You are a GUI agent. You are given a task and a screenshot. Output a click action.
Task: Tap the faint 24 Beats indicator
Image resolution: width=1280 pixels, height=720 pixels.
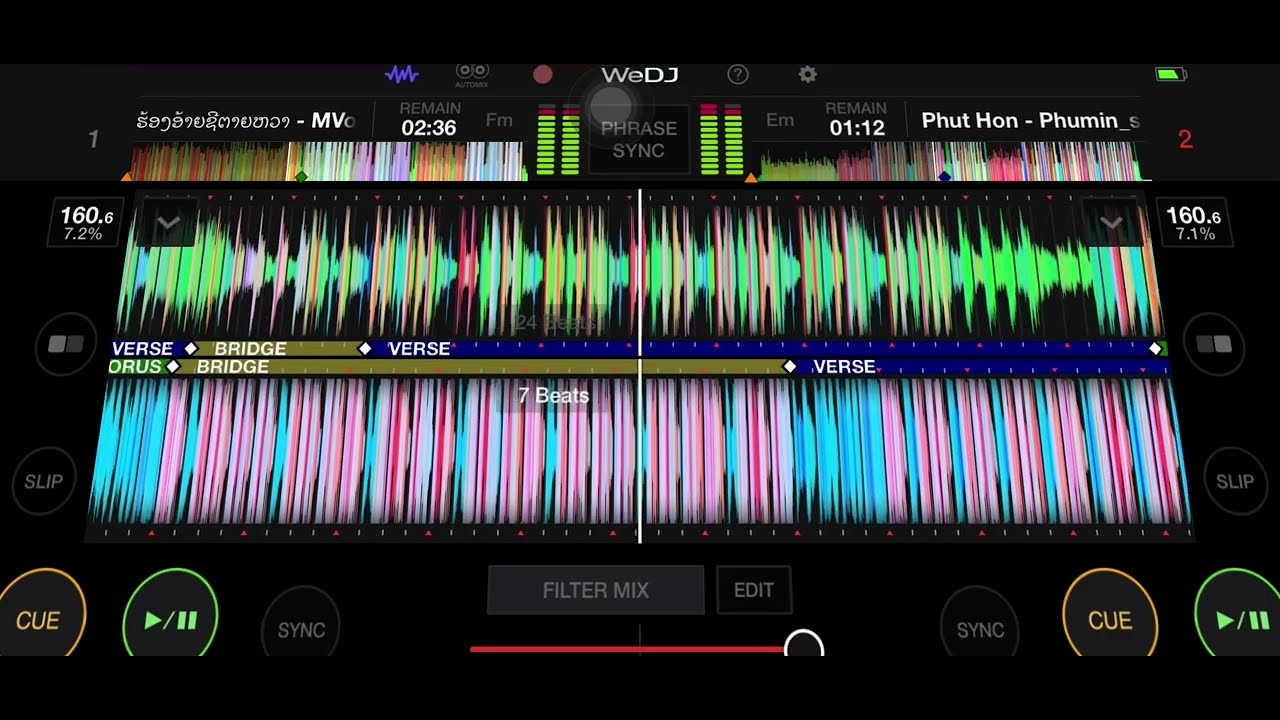tap(554, 322)
